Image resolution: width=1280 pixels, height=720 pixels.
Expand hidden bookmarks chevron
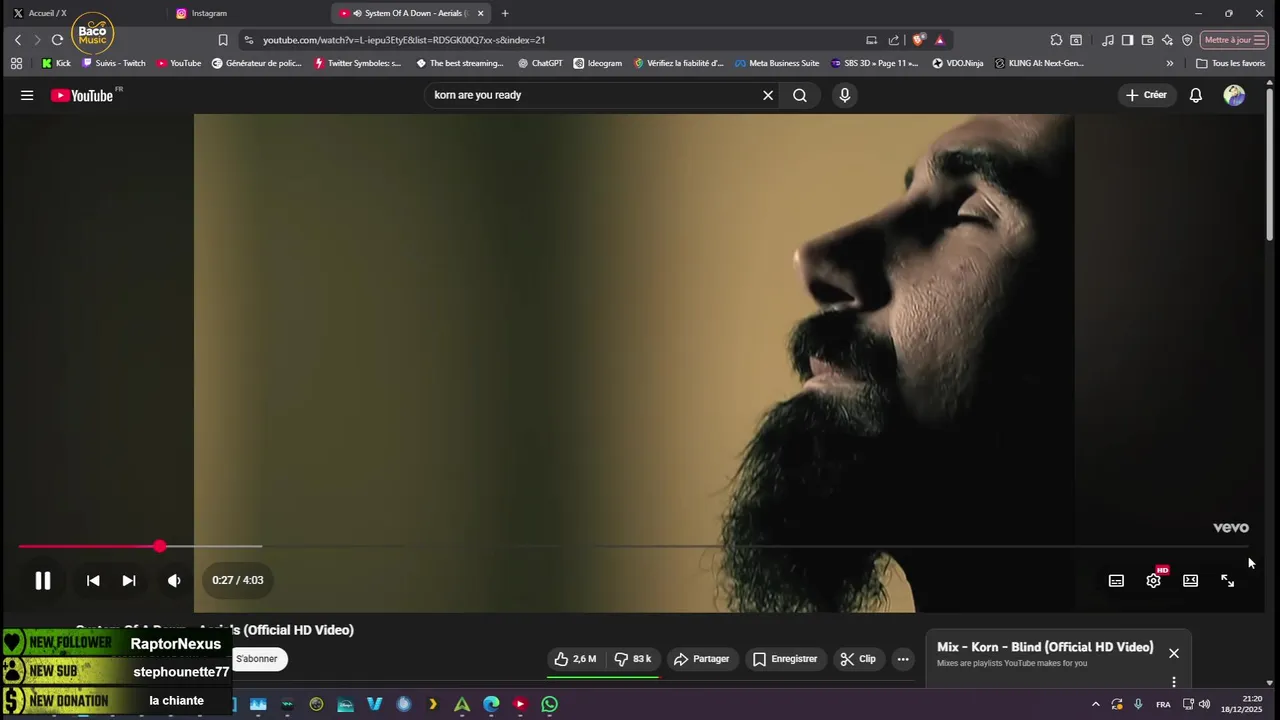(x=1169, y=63)
